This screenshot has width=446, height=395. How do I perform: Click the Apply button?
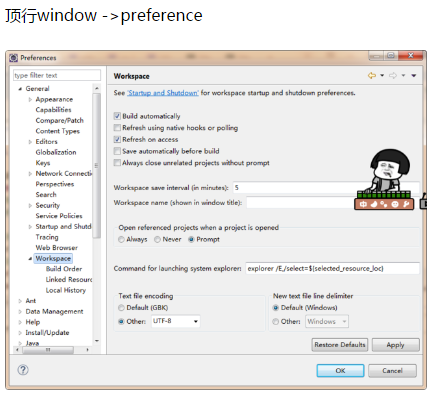click(396, 345)
